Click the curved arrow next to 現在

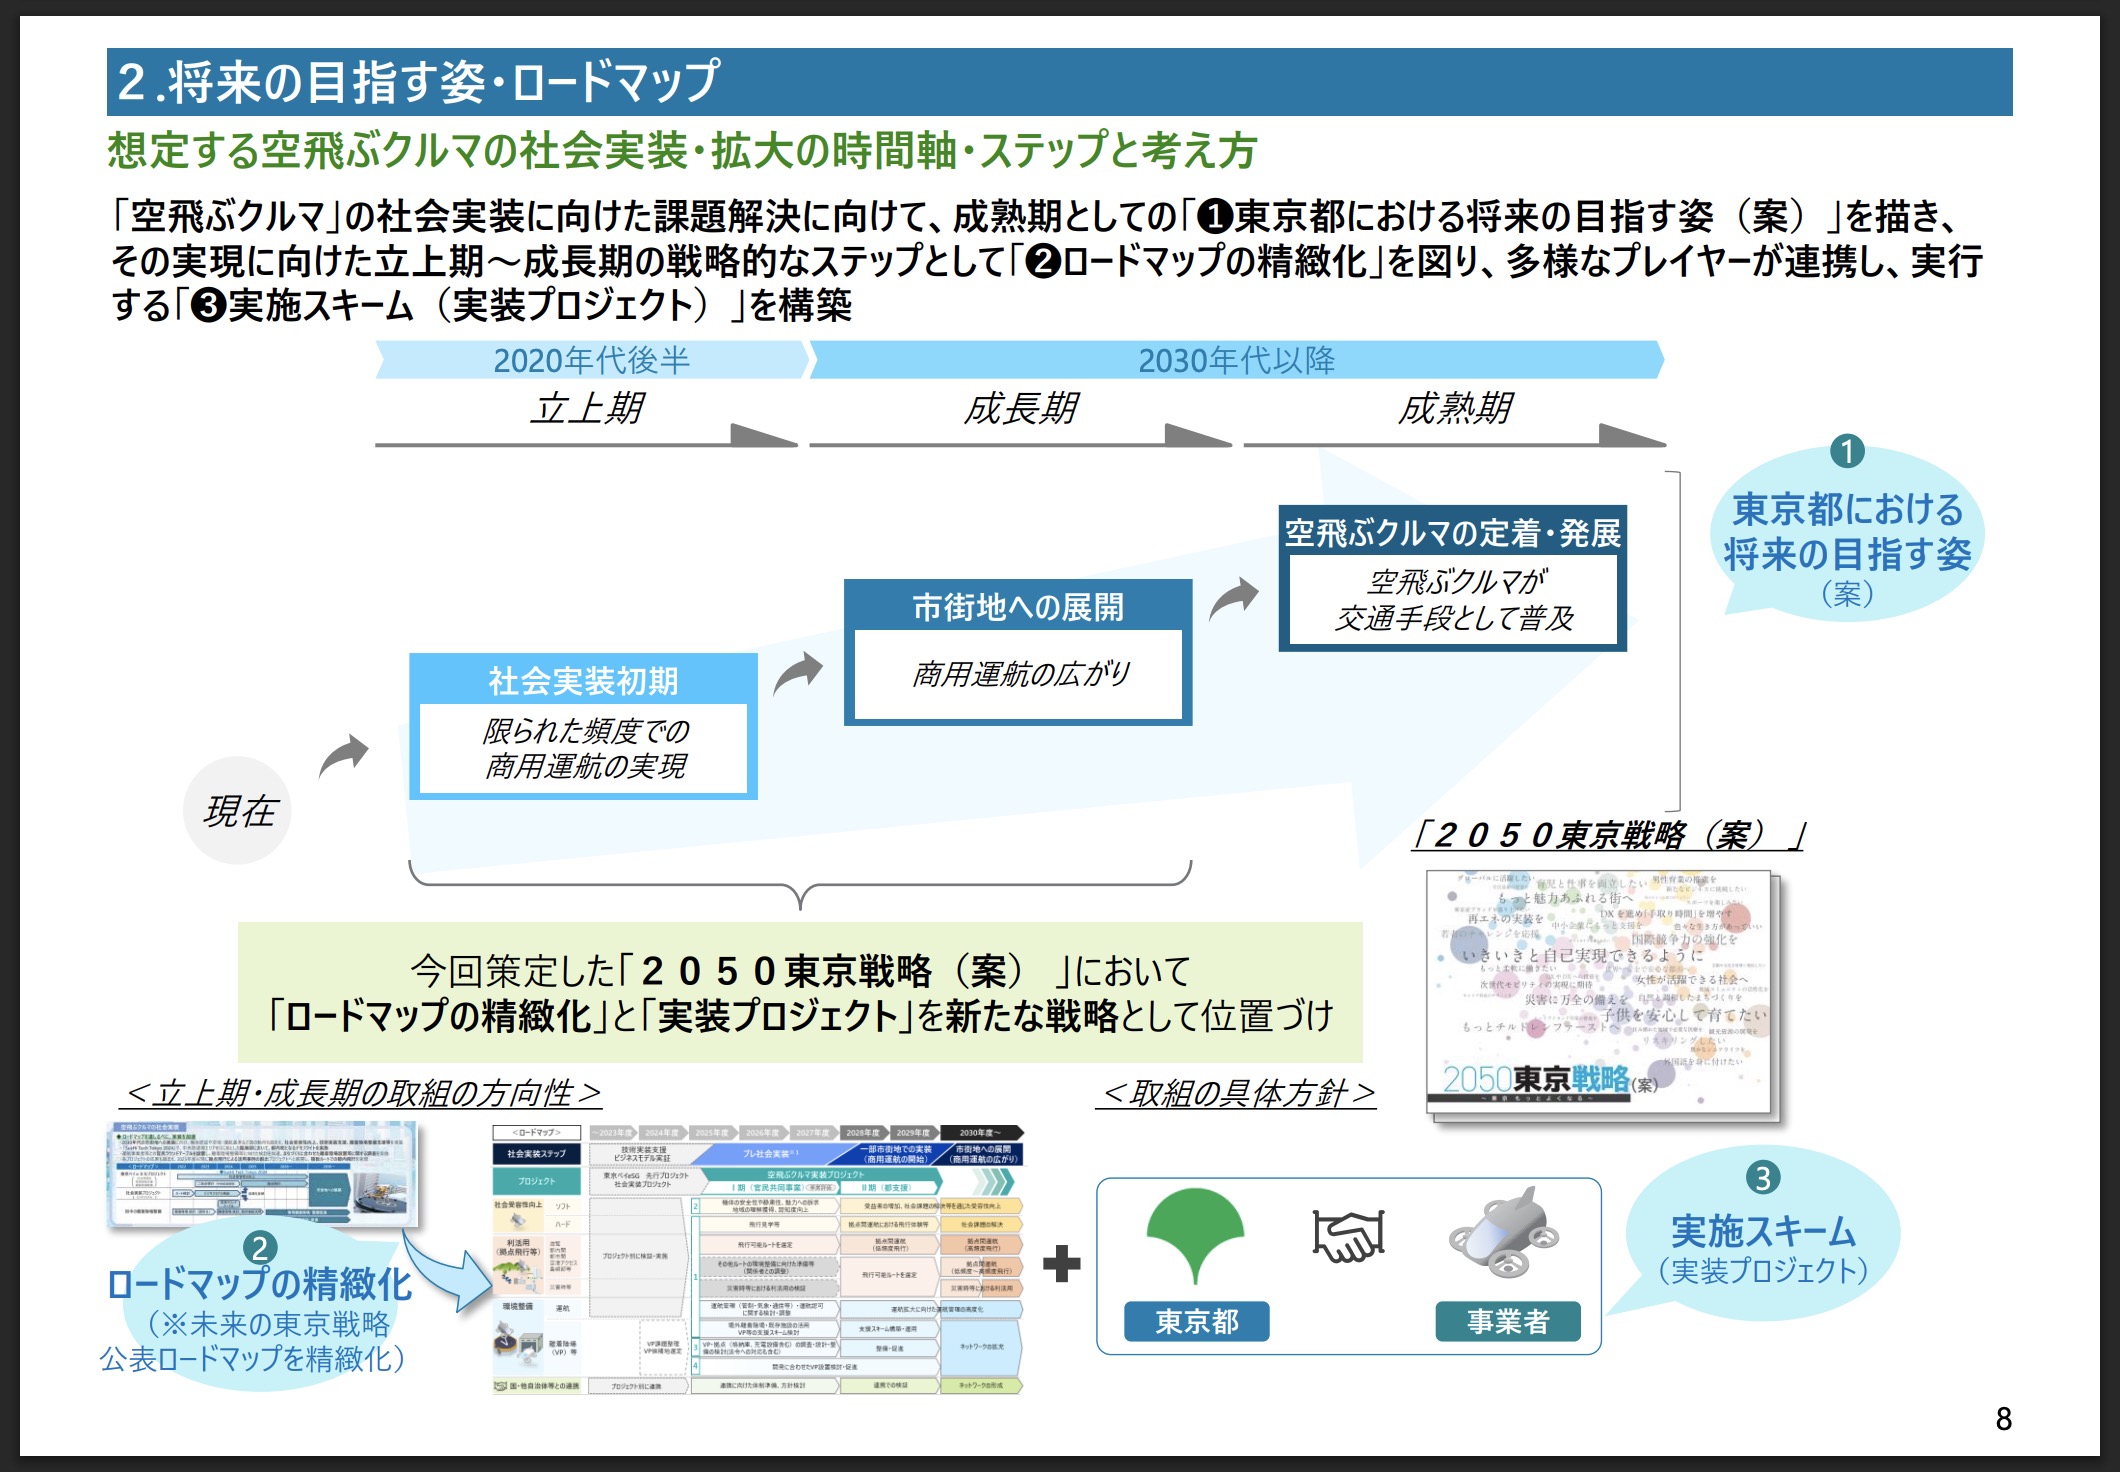tap(343, 755)
